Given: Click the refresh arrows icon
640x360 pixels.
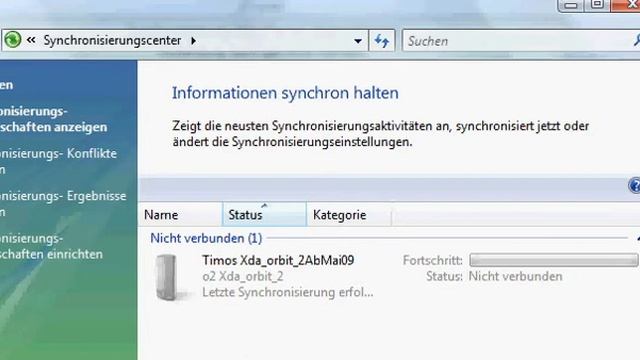Looking at the screenshot, I should 382,40.
